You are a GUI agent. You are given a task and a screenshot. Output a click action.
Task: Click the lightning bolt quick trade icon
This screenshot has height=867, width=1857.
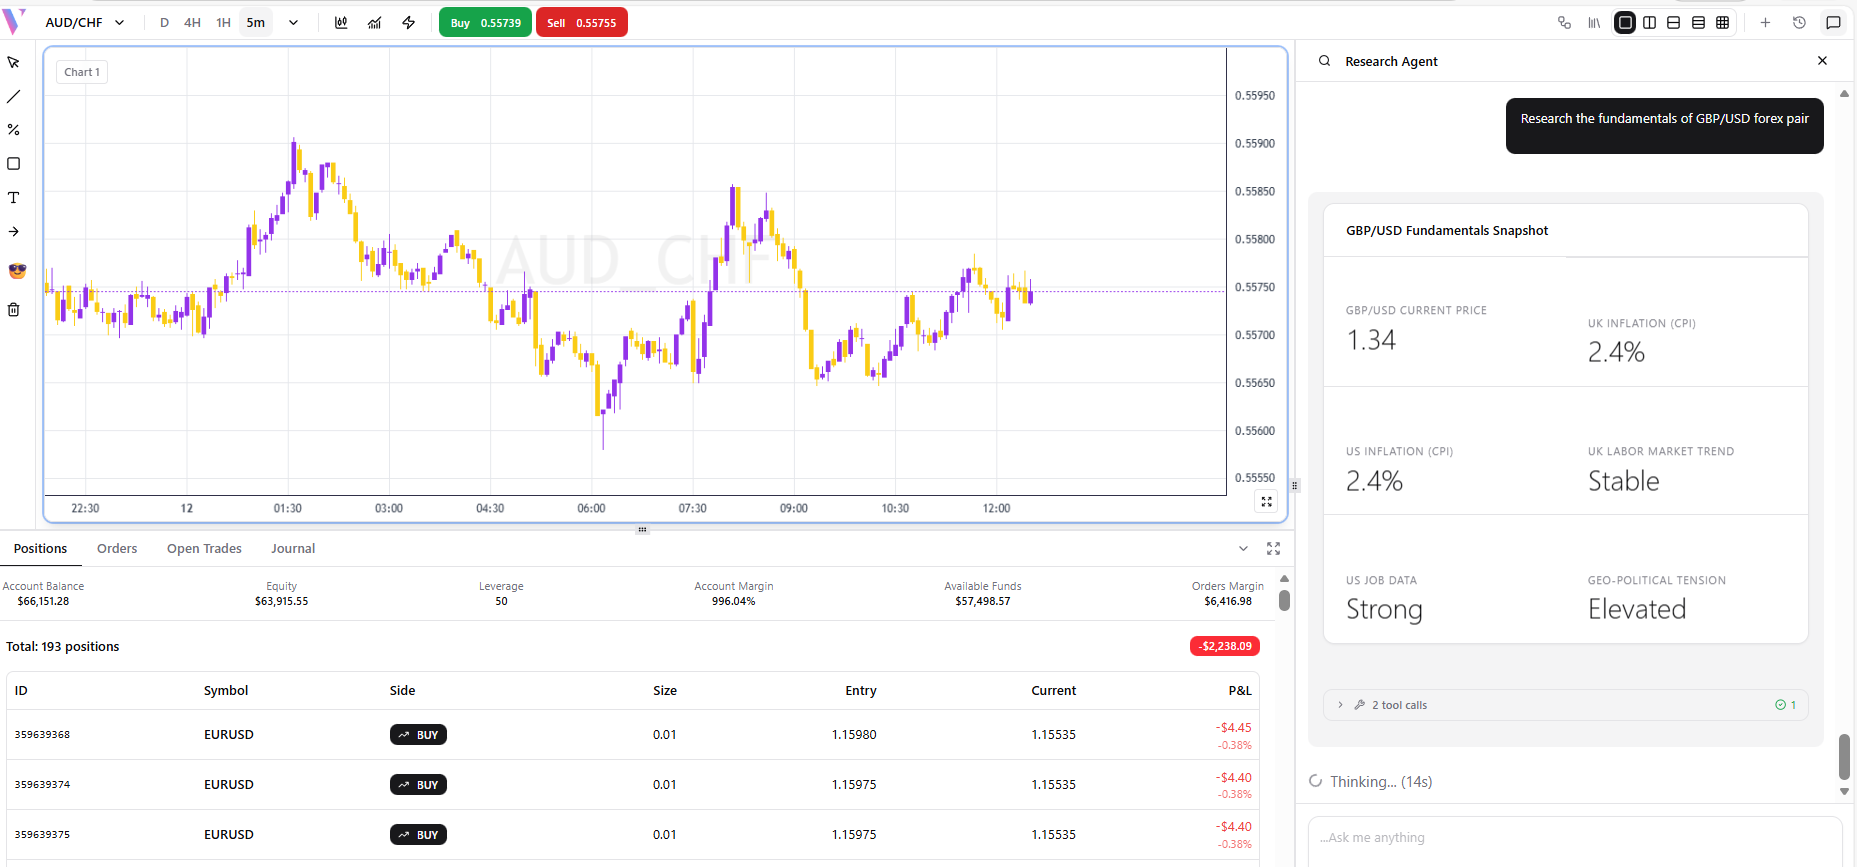[x=409, y=23]
